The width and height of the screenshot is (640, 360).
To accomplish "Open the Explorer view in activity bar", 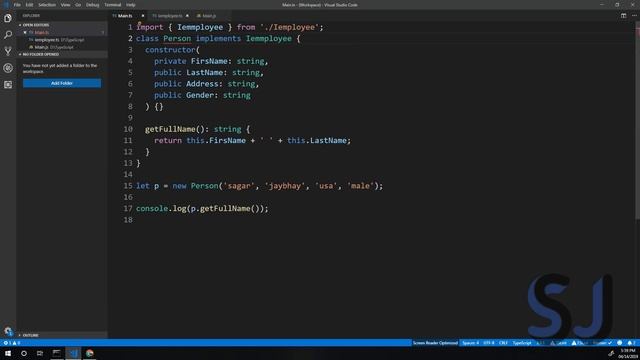I will (x=8, y=18).
